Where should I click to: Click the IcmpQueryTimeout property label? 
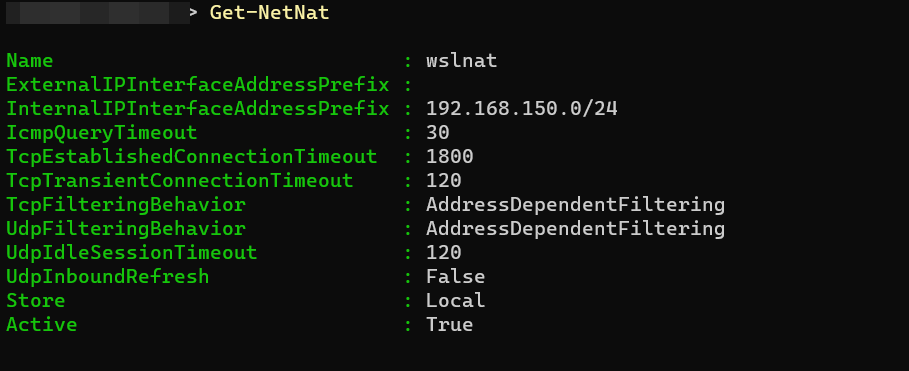(102, 133)
